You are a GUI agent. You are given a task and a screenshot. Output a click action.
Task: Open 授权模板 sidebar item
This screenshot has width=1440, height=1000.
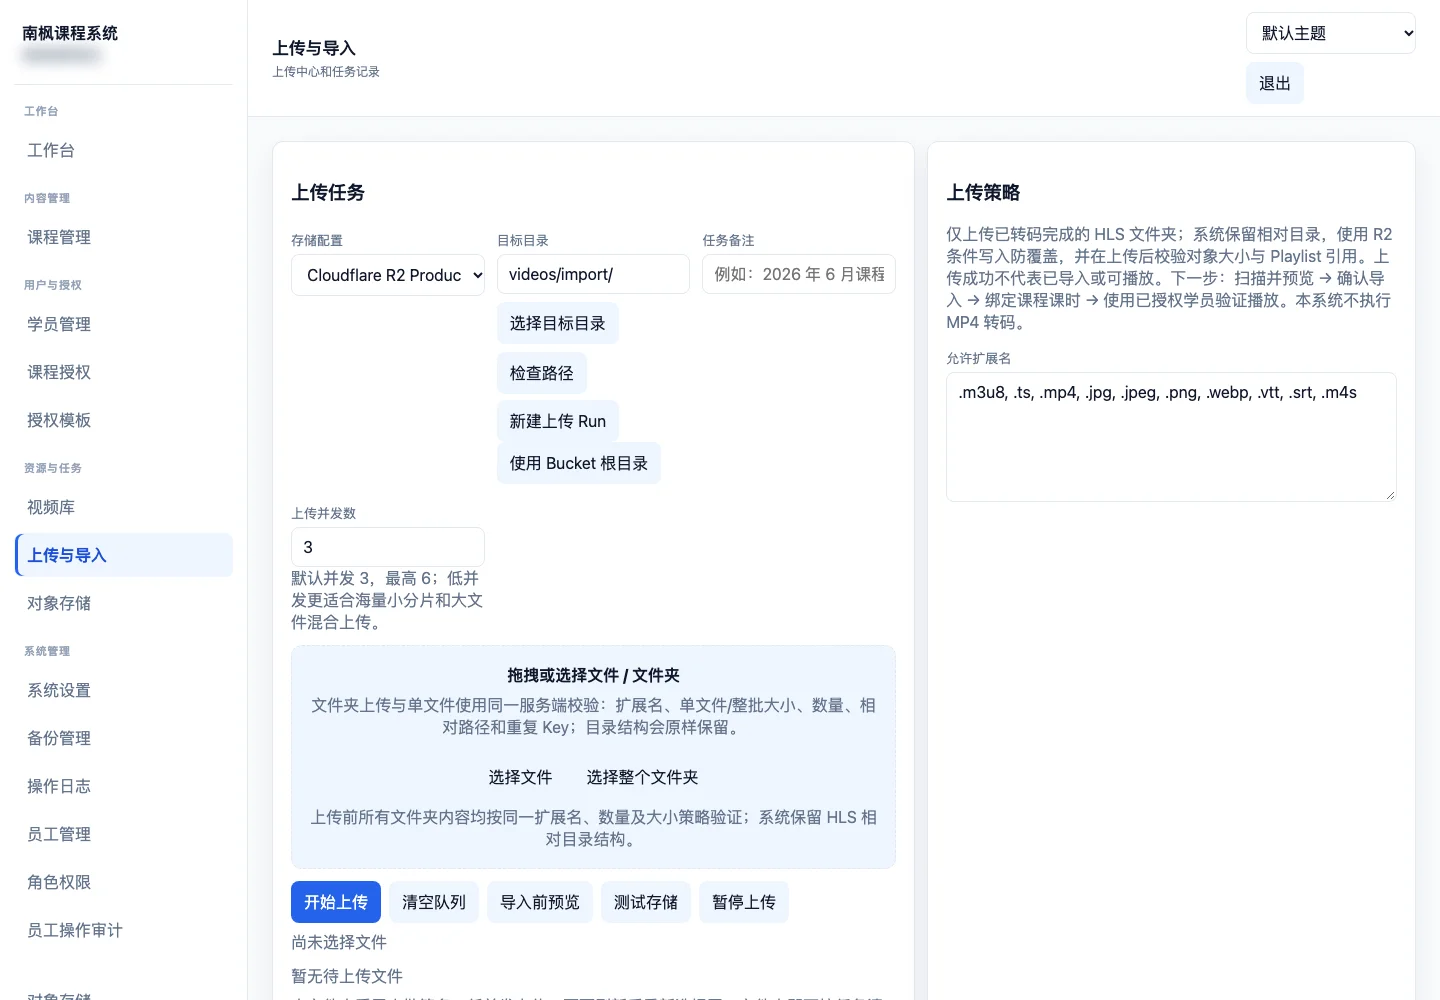[124, 420]
